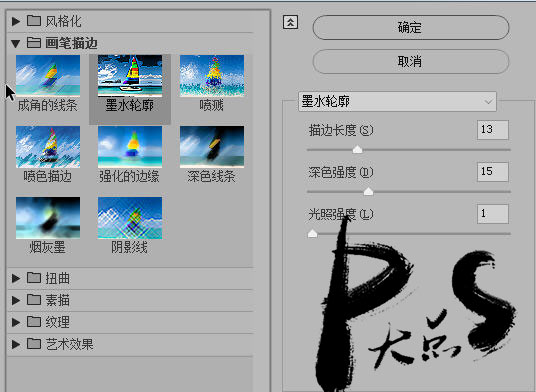Select the 烟灰墨 filter thumbnail
The image size is (536, 392).
(48, 218)
